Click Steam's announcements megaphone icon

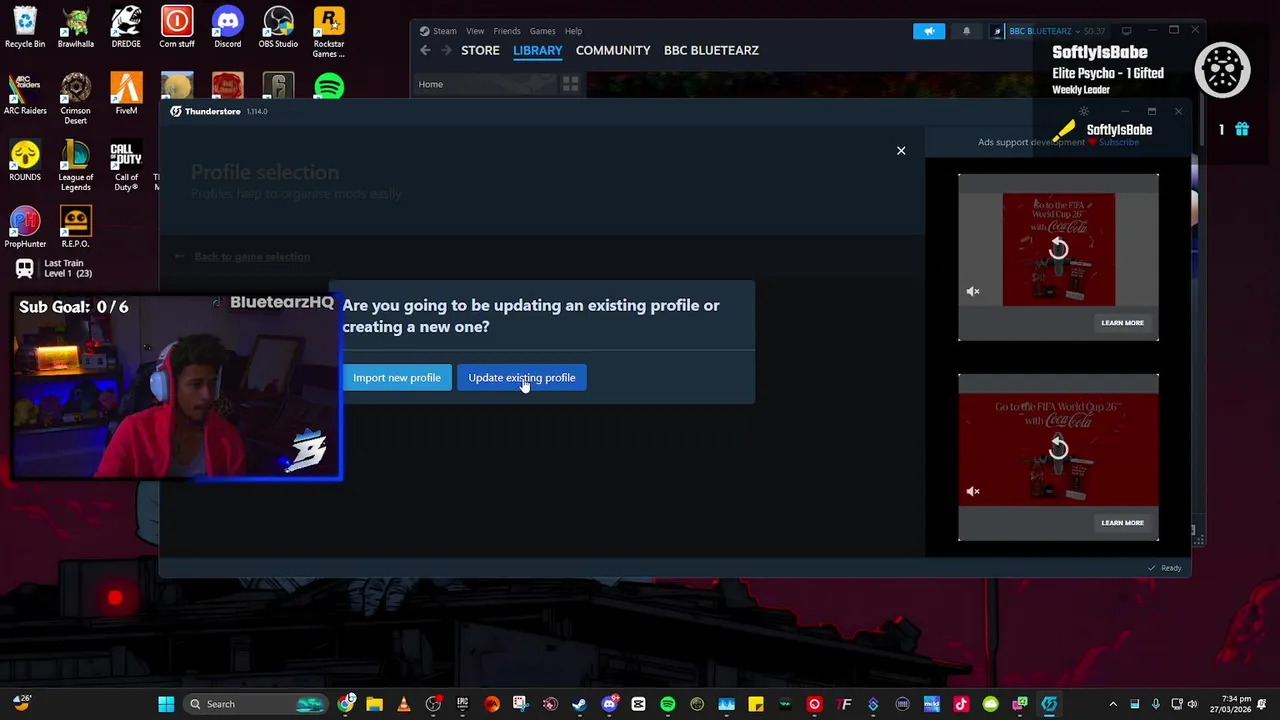pyautogui.click(x=929, y=31)
